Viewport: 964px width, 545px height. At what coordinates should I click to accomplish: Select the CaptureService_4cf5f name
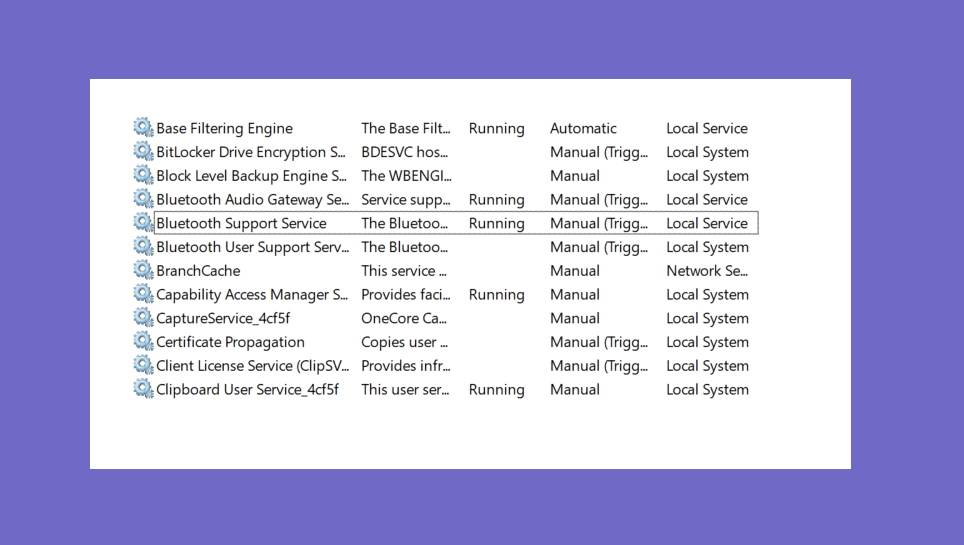coord(223,318)
